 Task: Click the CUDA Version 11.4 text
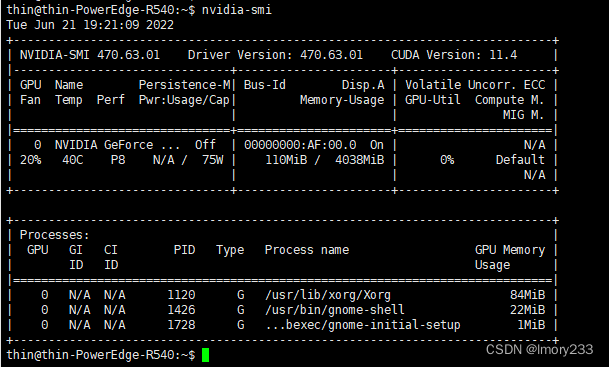[454, 55]
